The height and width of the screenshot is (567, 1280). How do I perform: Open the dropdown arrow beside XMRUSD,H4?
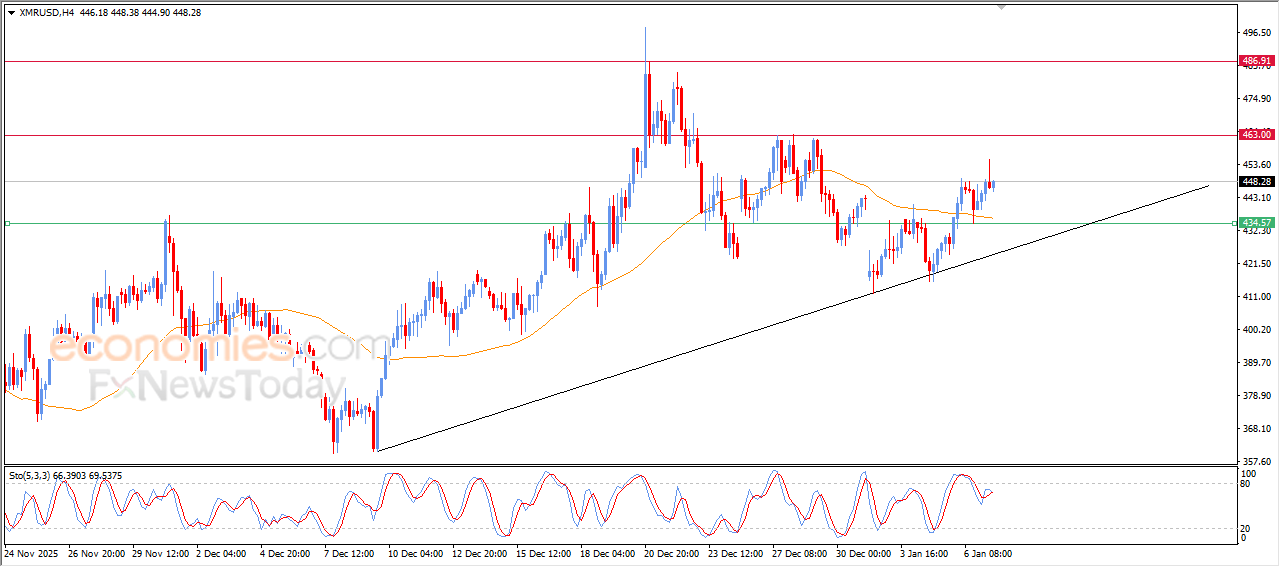(11, 13)
